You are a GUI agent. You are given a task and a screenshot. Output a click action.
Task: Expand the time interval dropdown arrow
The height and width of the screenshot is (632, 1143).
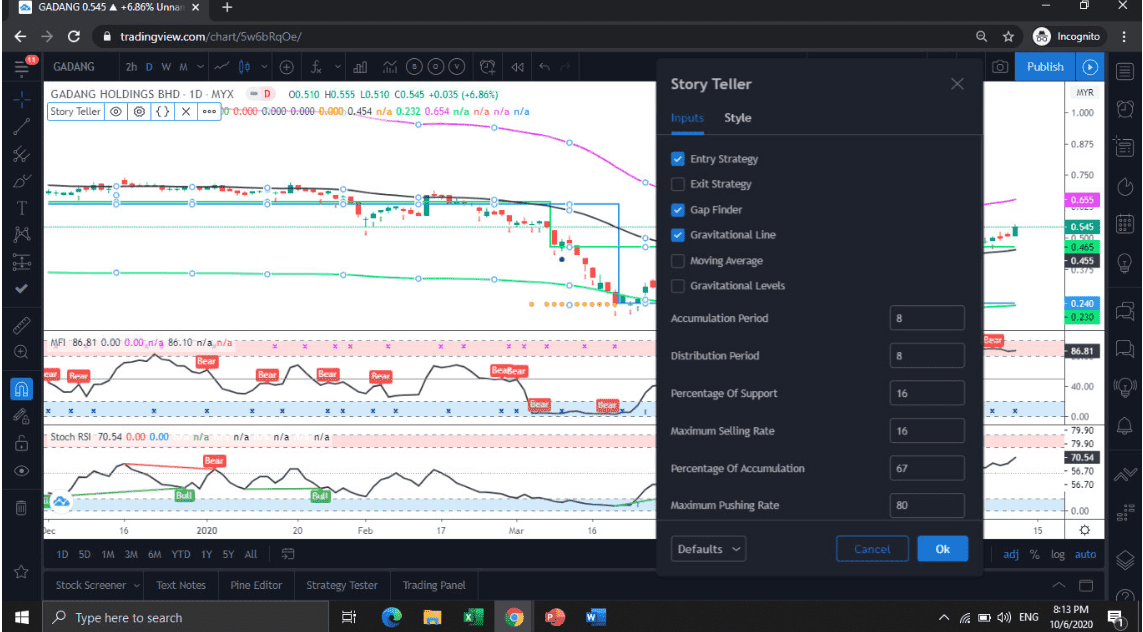[202, 67]
